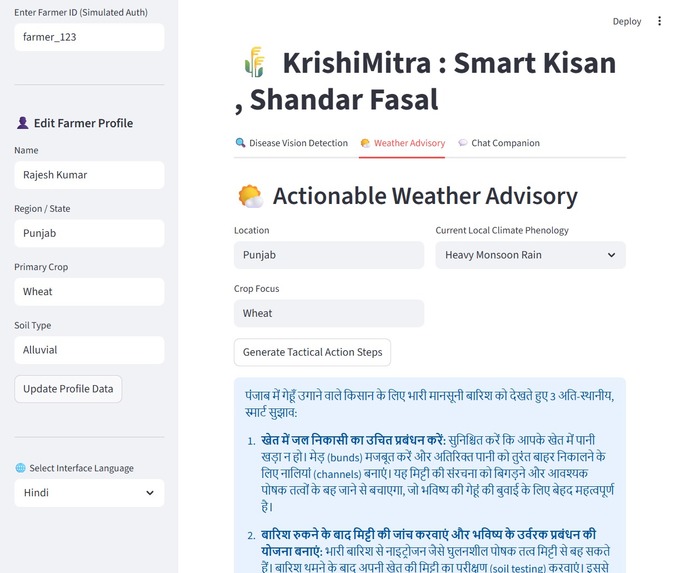Click the large sun icon beside Actionable Weather Advisory
Image resolution: width=681 pixels, height=573 pixels.
tap(251, 196)
